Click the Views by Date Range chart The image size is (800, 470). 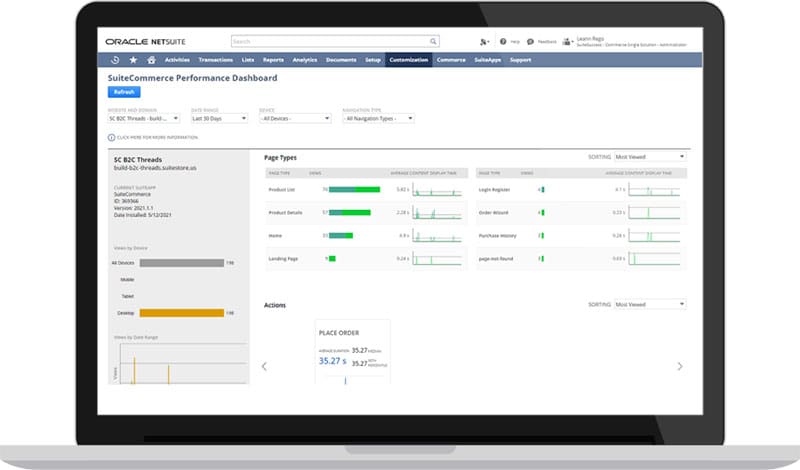(x=180, y=363)
